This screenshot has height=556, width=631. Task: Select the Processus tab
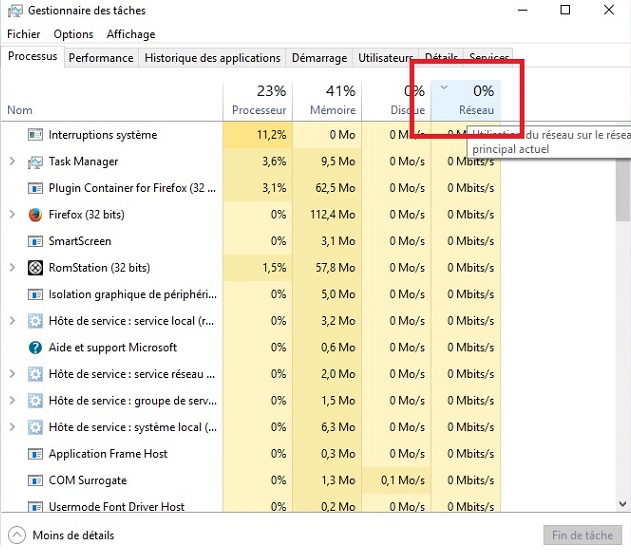(x=33, y=56)
